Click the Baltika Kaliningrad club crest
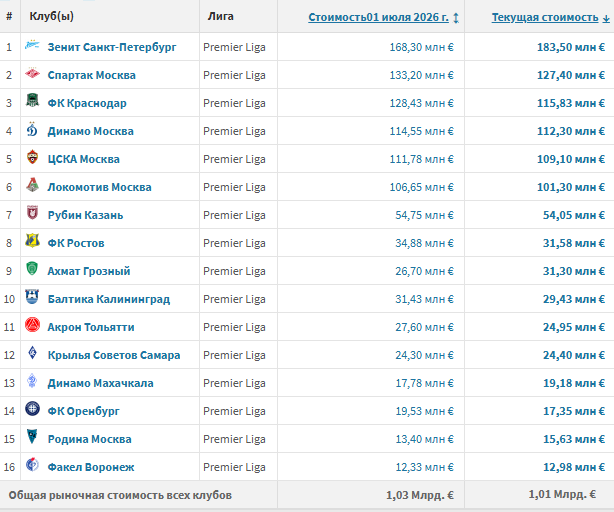614x512 pixels. pyautogui.click(x=32, y=297)
